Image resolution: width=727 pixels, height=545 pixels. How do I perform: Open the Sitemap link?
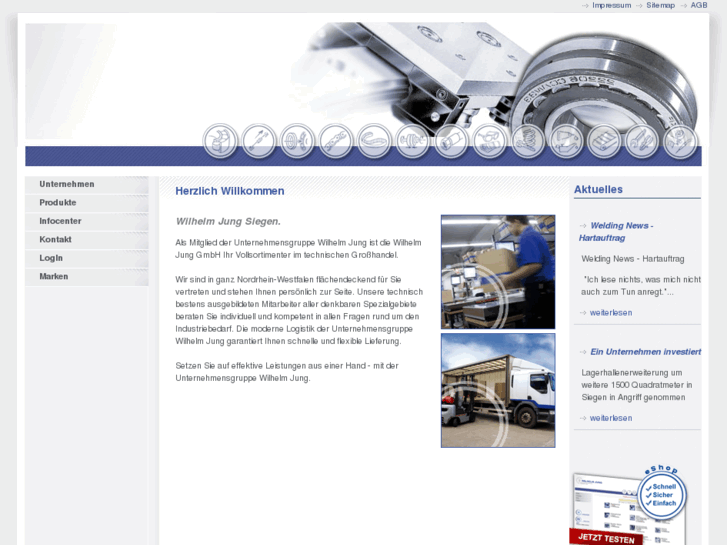660,6
